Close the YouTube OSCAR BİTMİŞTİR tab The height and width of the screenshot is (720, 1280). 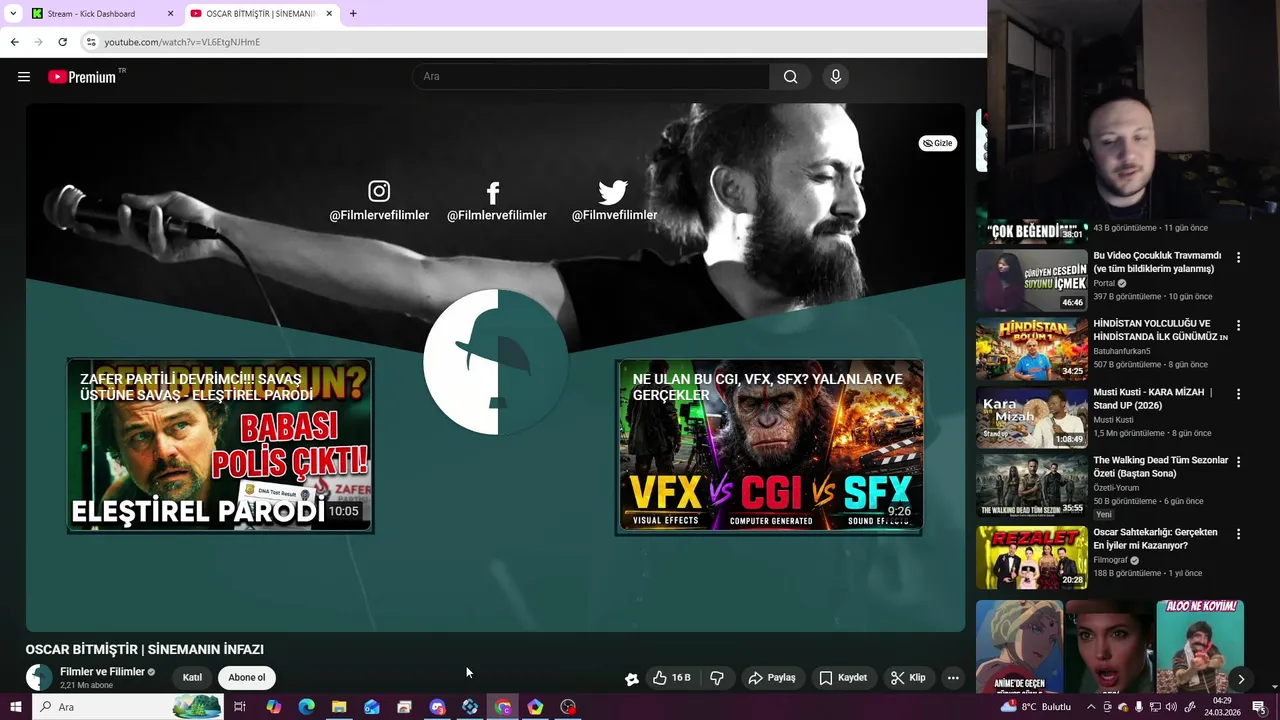click(x=329, y=14)
